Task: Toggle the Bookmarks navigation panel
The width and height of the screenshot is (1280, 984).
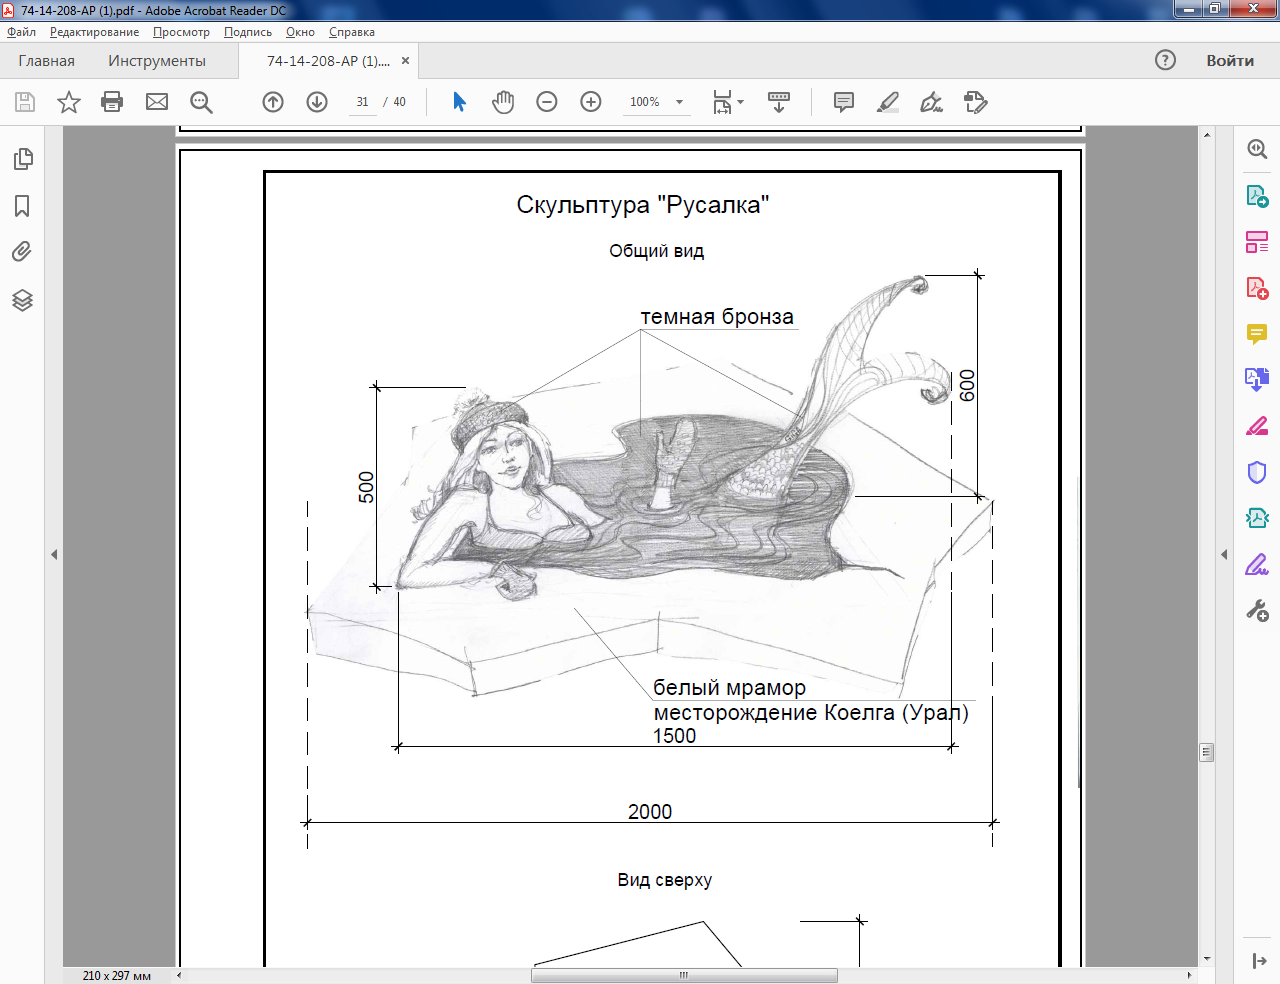Action: coord(22,206)
